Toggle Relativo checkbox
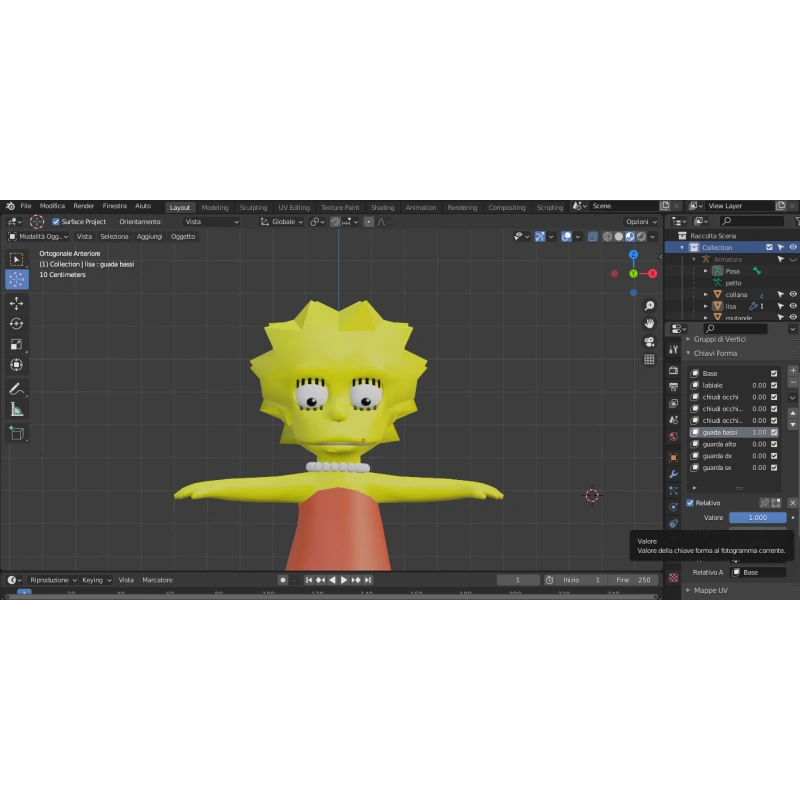This screenshot has width=800, height=800. (690, 503)
